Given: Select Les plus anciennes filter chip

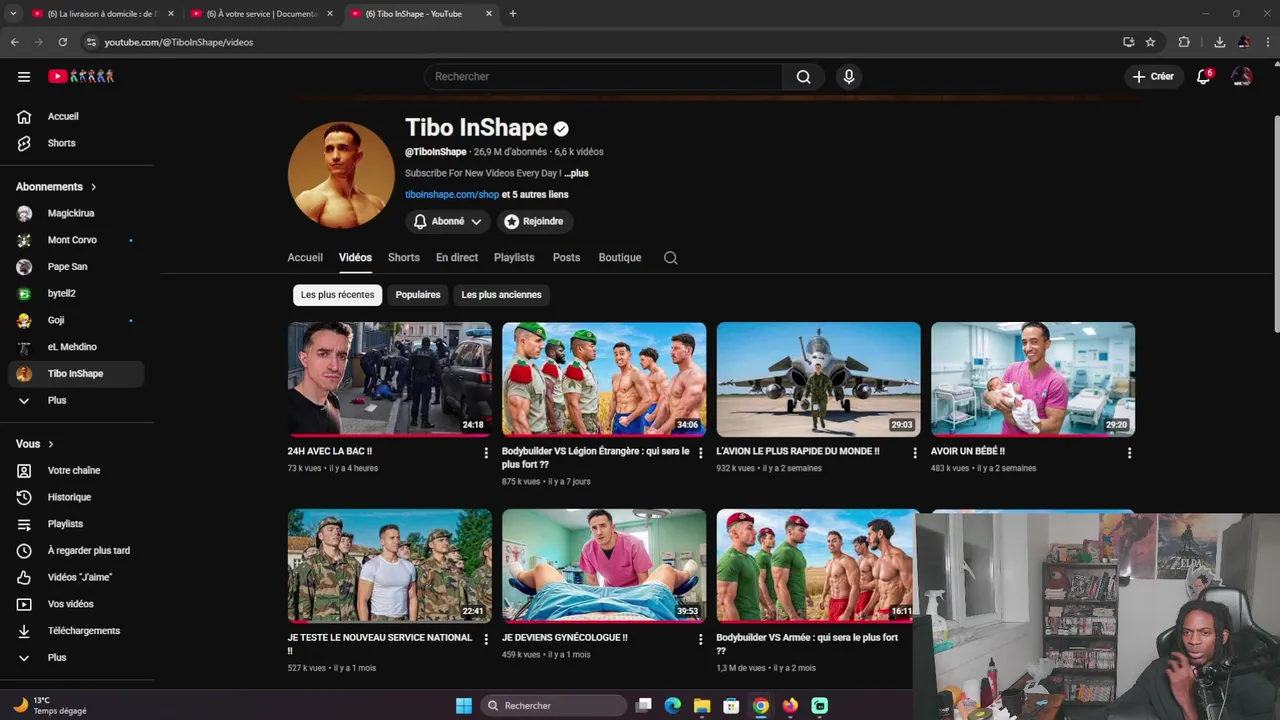Looking at the screenshot, I should (x=501, y=295).
